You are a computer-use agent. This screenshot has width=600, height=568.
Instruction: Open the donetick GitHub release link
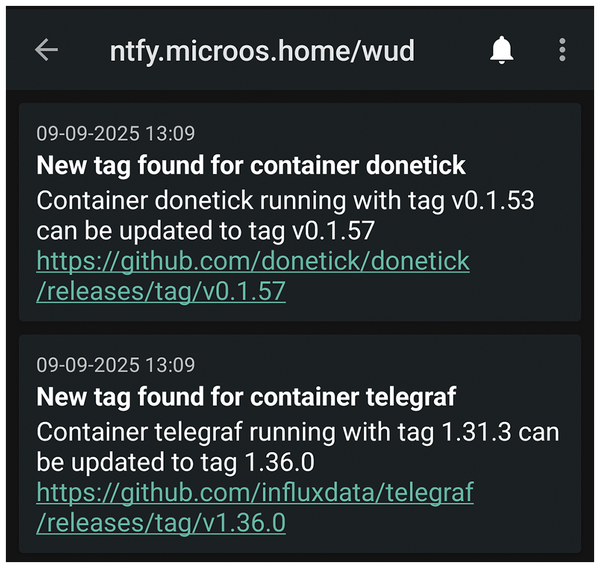pos(253,262)
